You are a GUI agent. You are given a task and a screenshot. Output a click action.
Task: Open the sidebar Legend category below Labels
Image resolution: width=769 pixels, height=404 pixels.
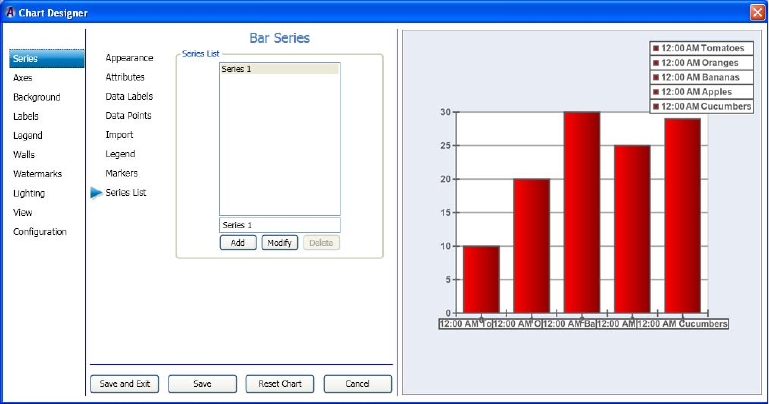click(28, 135)
